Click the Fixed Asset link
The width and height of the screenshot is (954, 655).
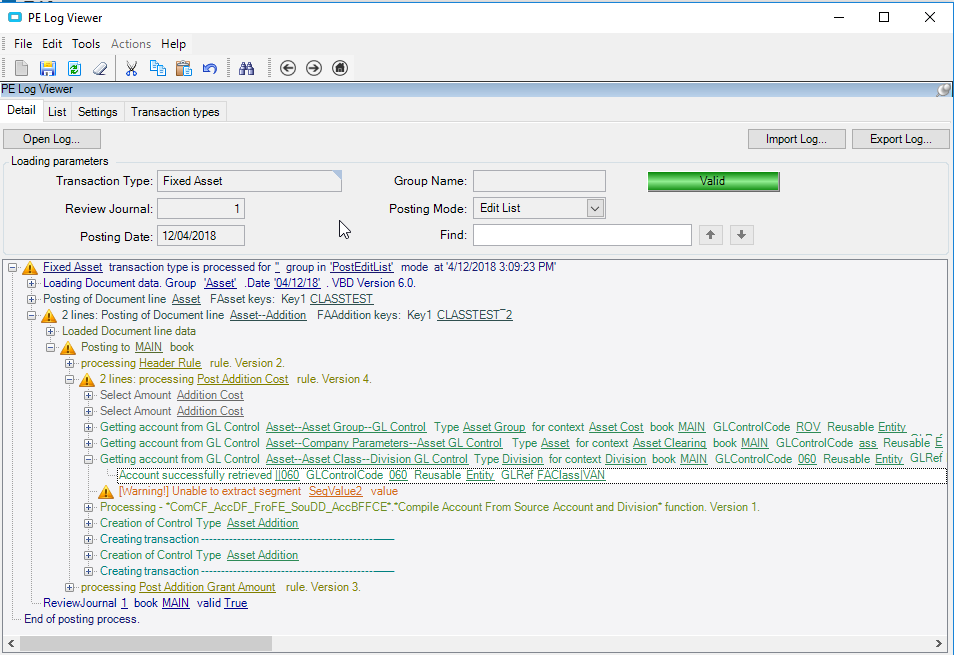click(72, 267)
